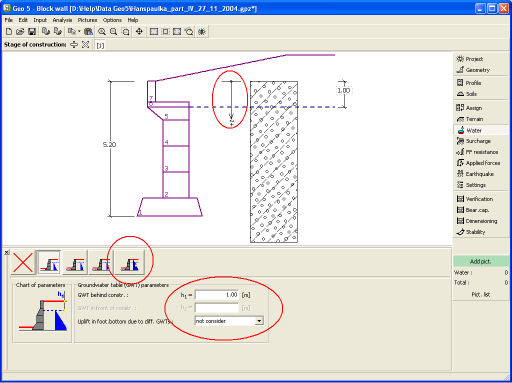Open Stability analysis mode
This screenshot has width=512, height=383.
(x=481, y=232)
